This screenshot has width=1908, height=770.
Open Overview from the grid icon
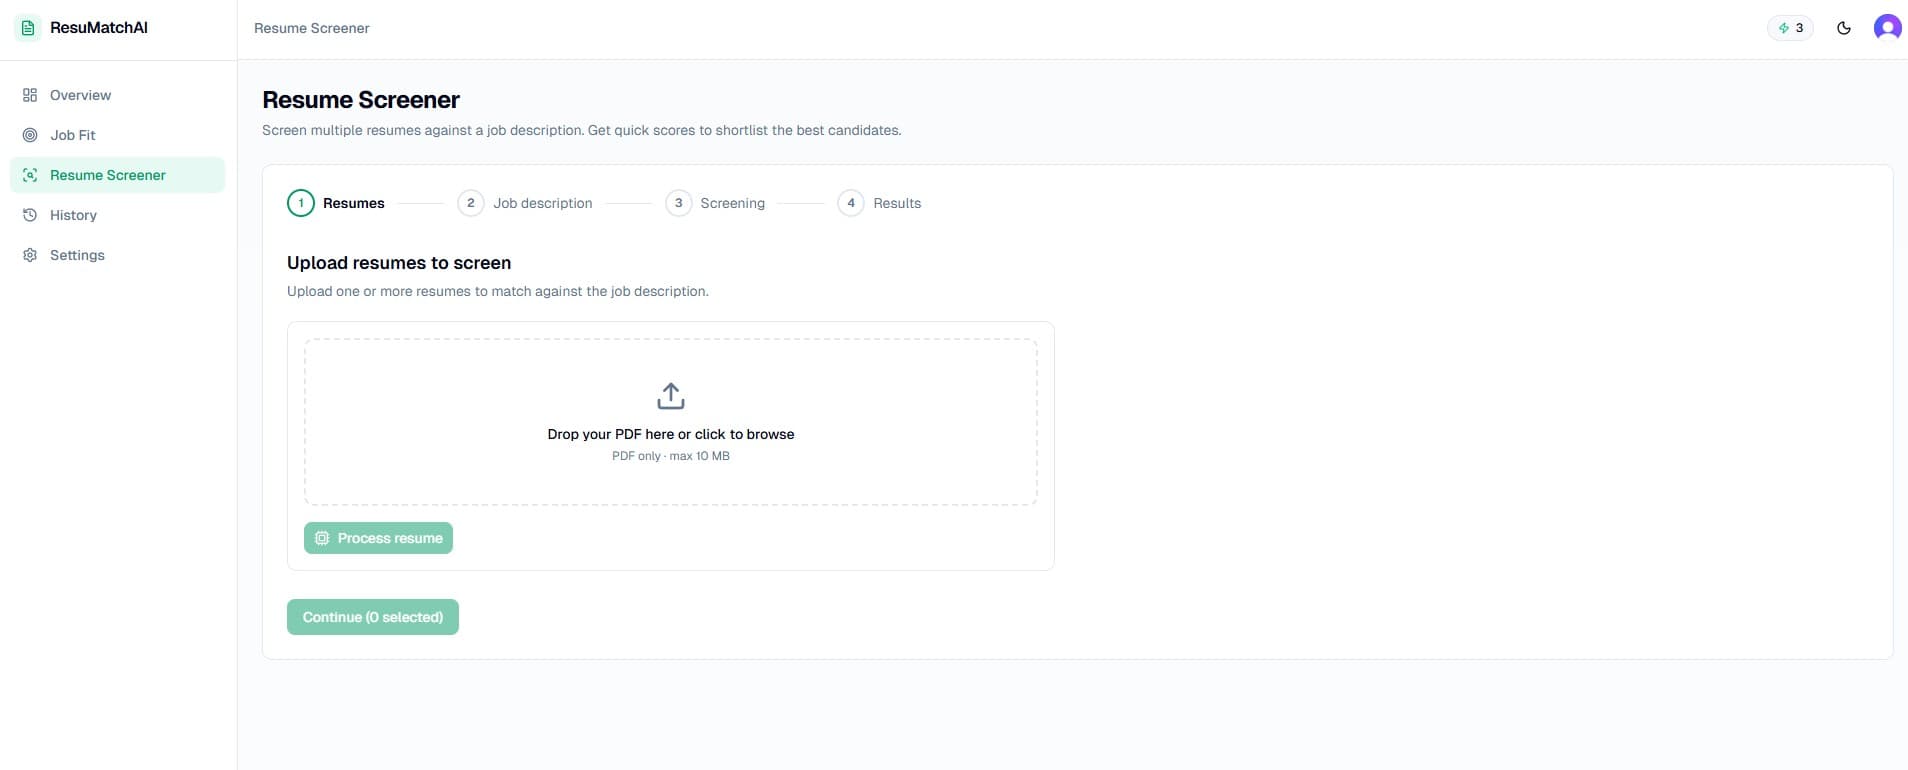click(x=30, y=95)
